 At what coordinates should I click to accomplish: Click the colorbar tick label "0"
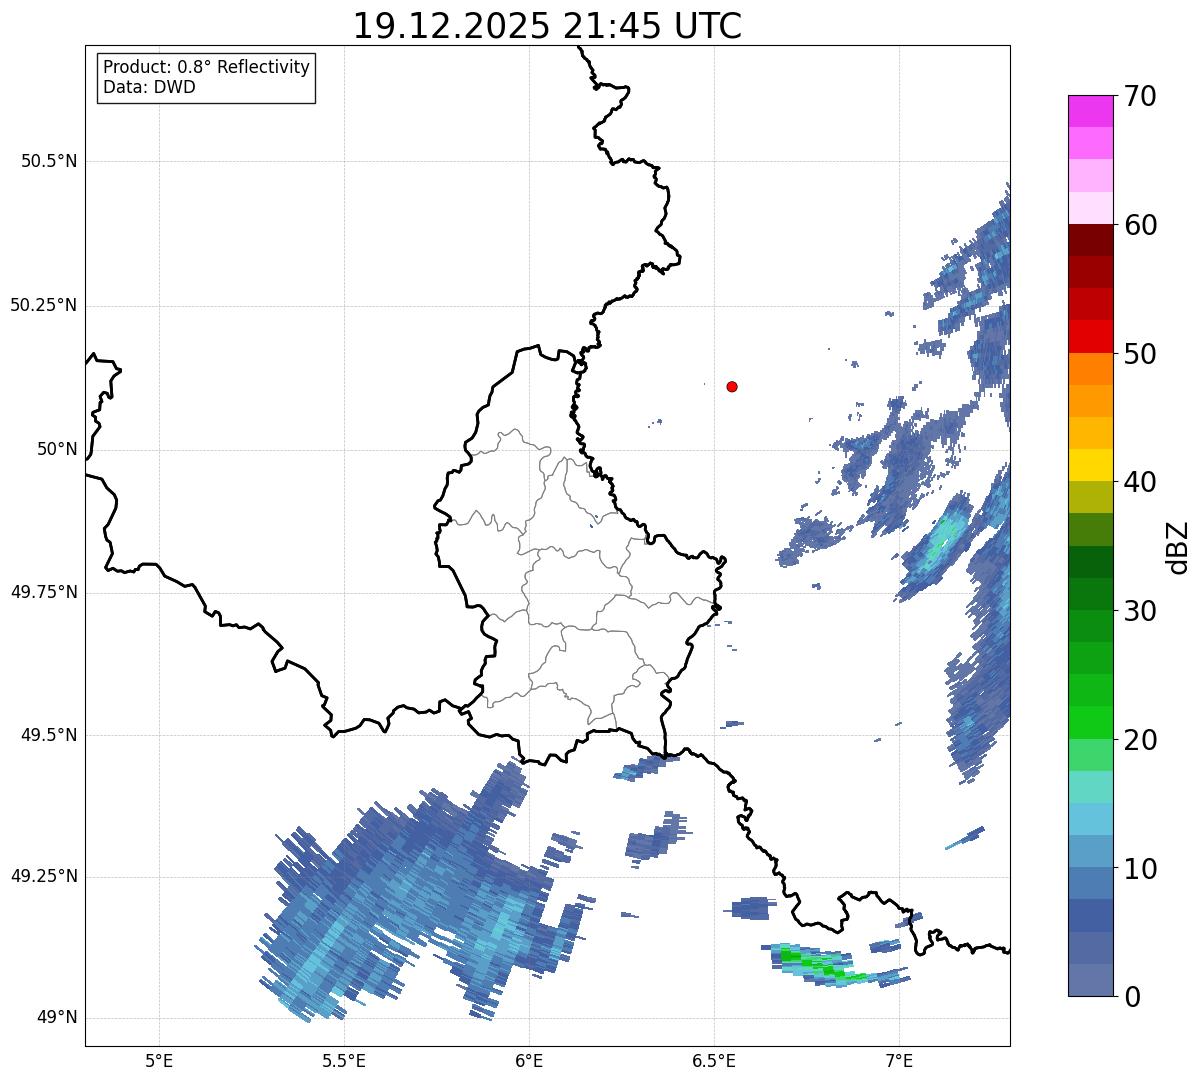click(x=1131, y=997)
